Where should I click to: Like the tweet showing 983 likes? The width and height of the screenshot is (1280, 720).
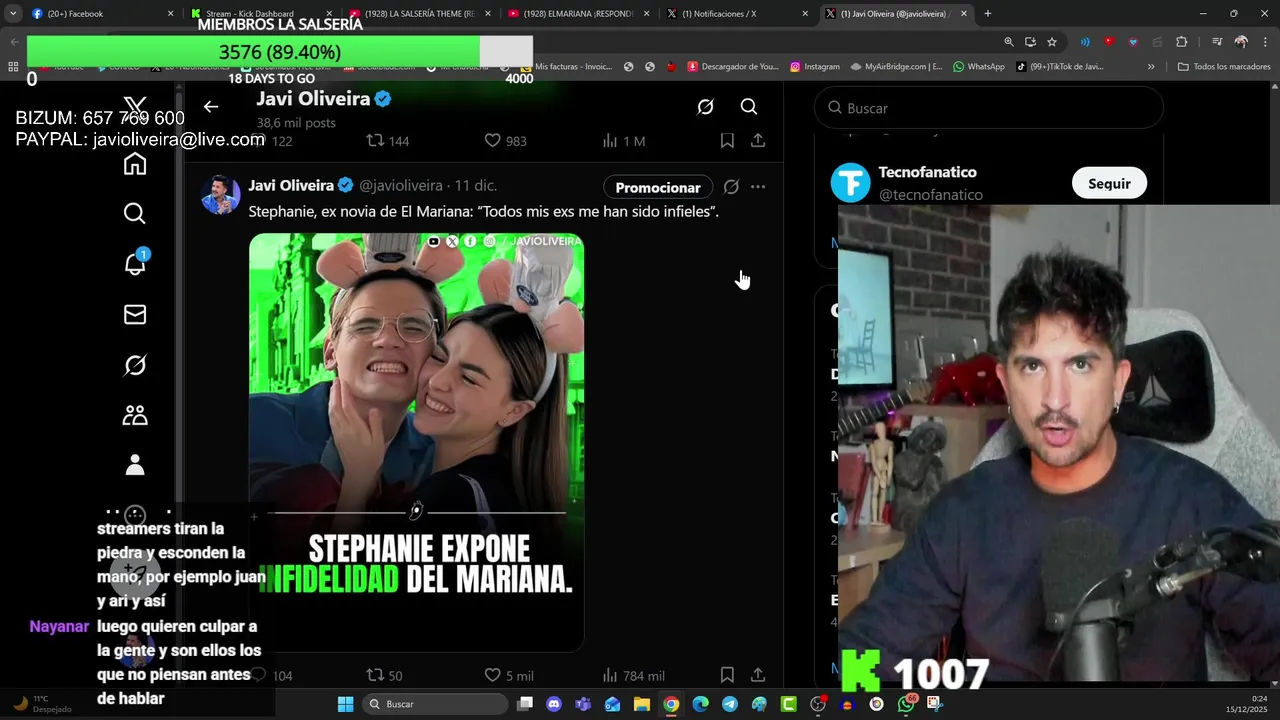505,141
